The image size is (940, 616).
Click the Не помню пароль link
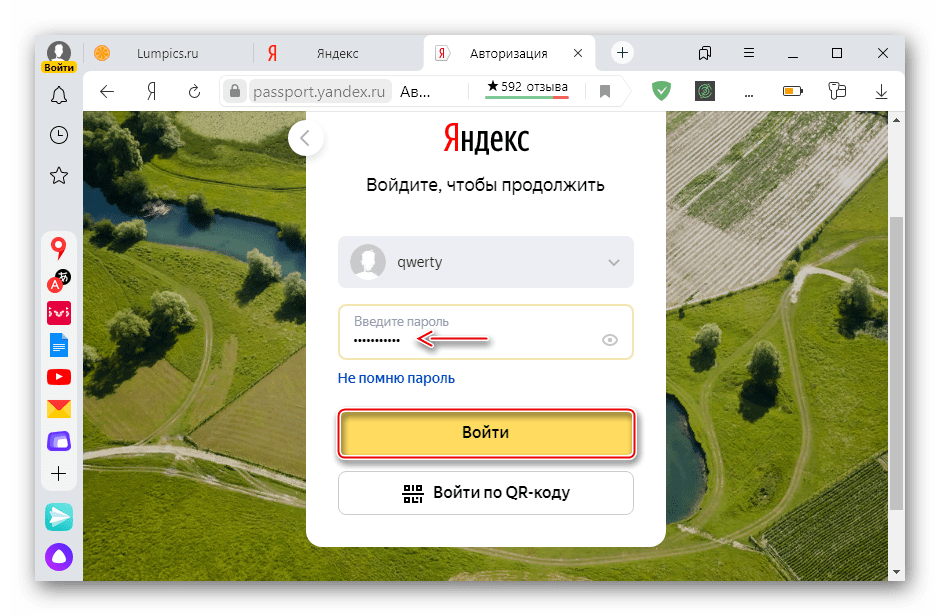396,378
